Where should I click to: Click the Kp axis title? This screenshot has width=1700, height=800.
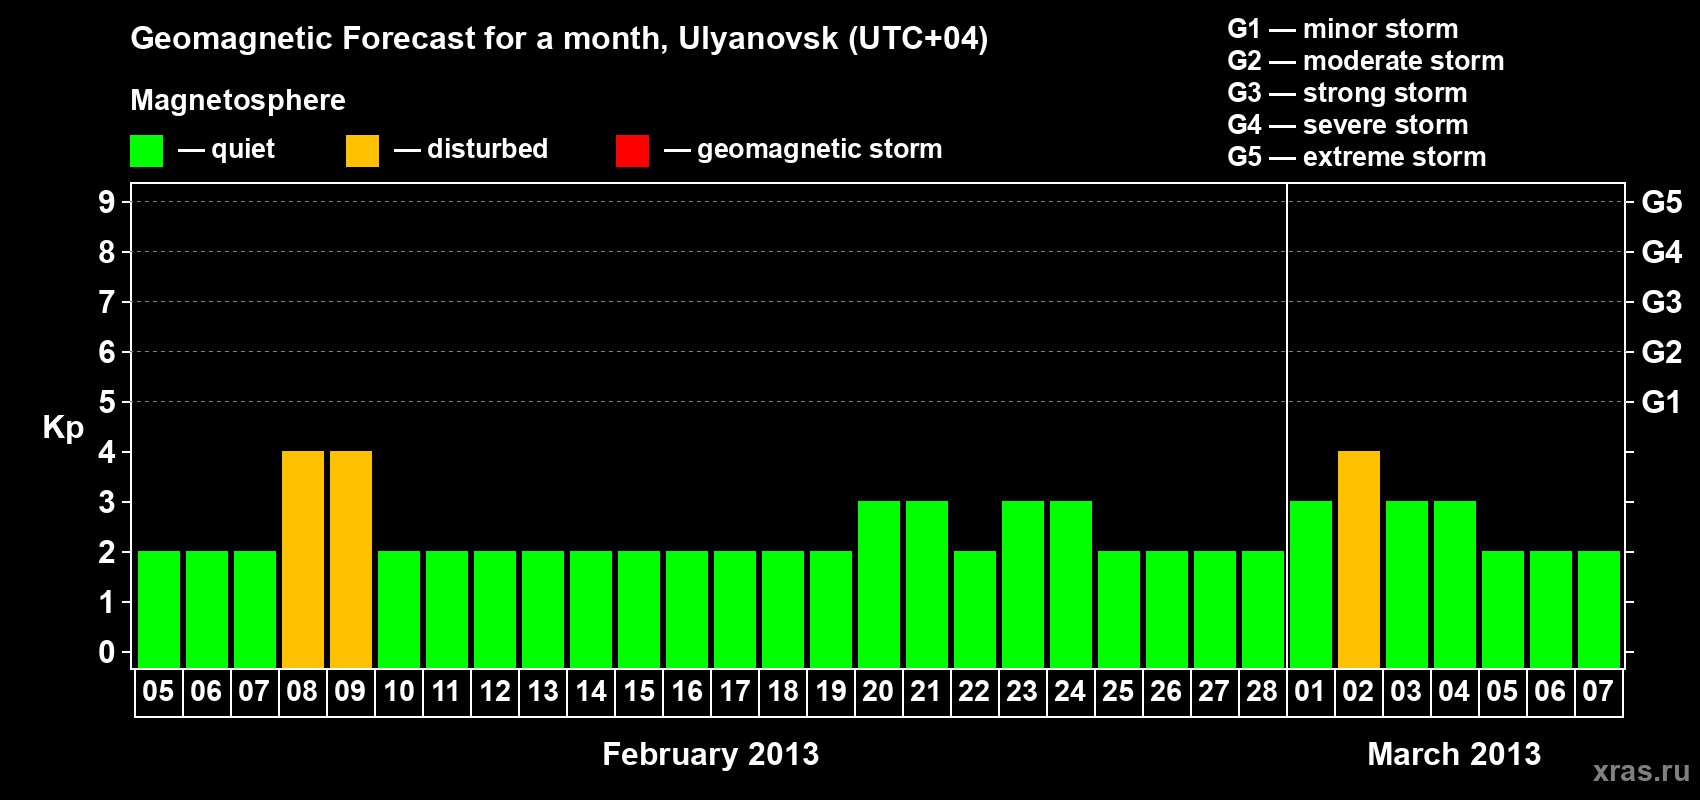coord(63,428)
